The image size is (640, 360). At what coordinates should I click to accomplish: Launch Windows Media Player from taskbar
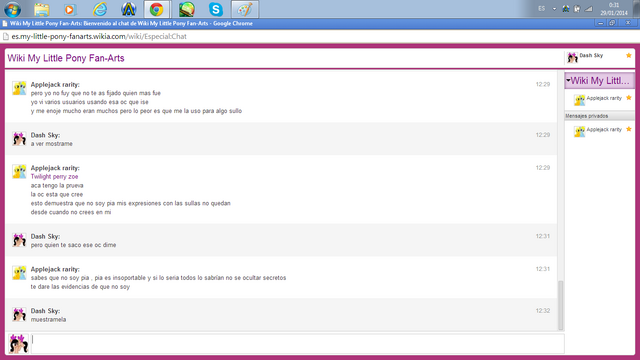point(70,9)
